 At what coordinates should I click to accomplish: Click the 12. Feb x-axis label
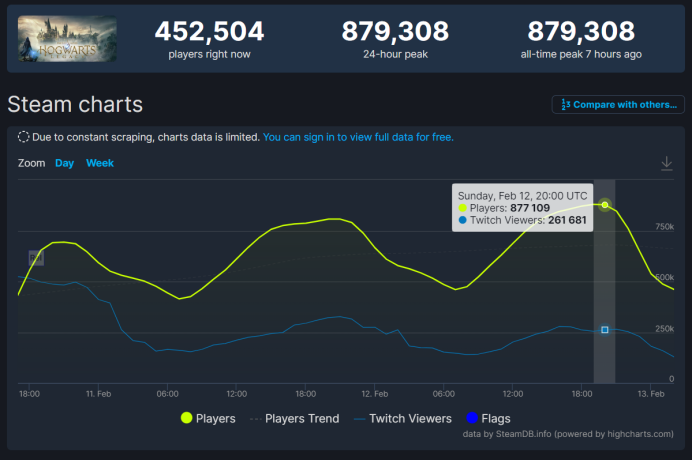tap(375, 394)
